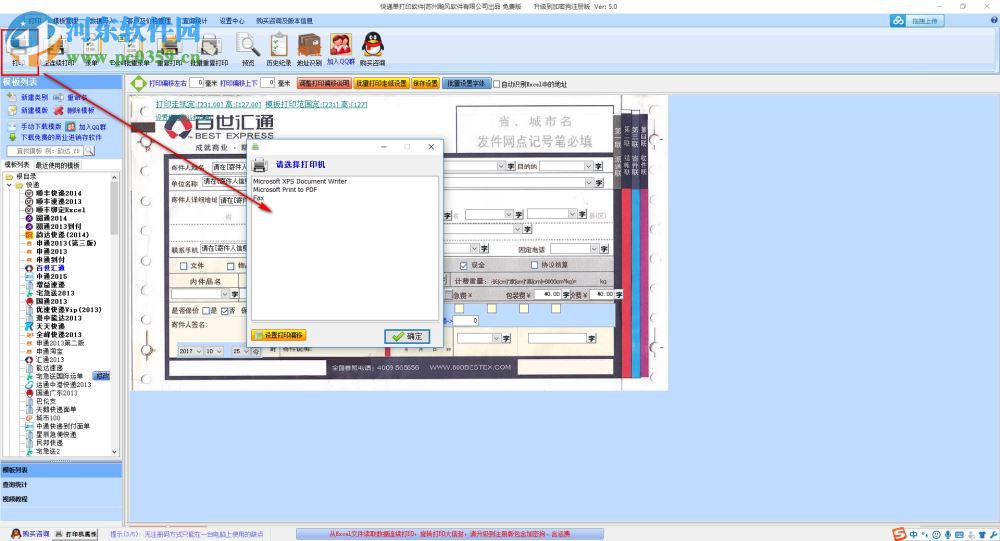Image resolution: width=1000 pixels, height=541 pixels.
Task: Select 韵达快递(2014) template in tree
Action: pyautogui.click(x=62, y=235)
